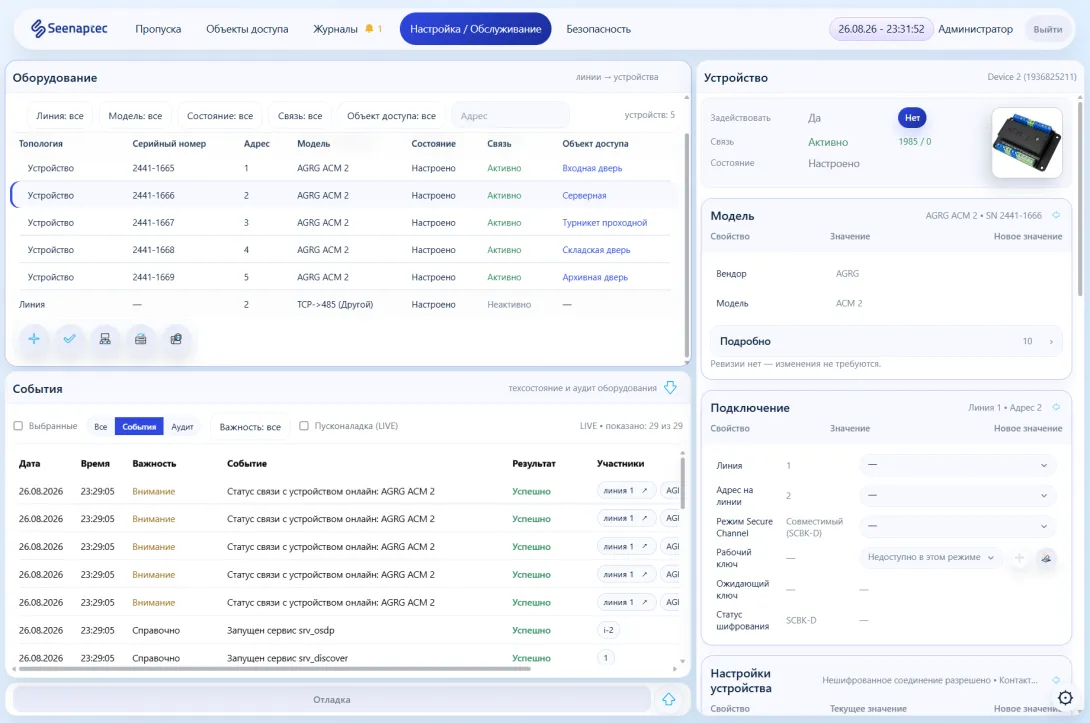This screenshot has height=723, width=1090.
Task: Open the 'Модель: все' filter dropdown
Action: 135,115
